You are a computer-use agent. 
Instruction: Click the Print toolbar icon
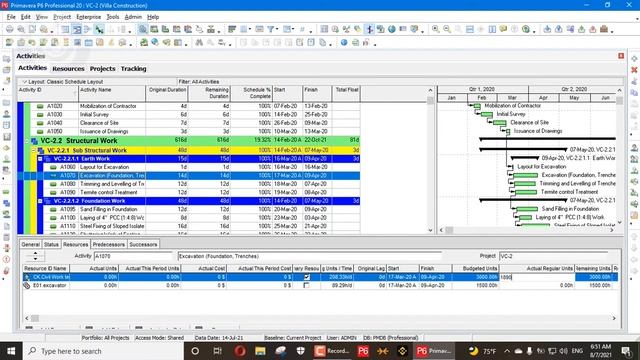[9, 29]
